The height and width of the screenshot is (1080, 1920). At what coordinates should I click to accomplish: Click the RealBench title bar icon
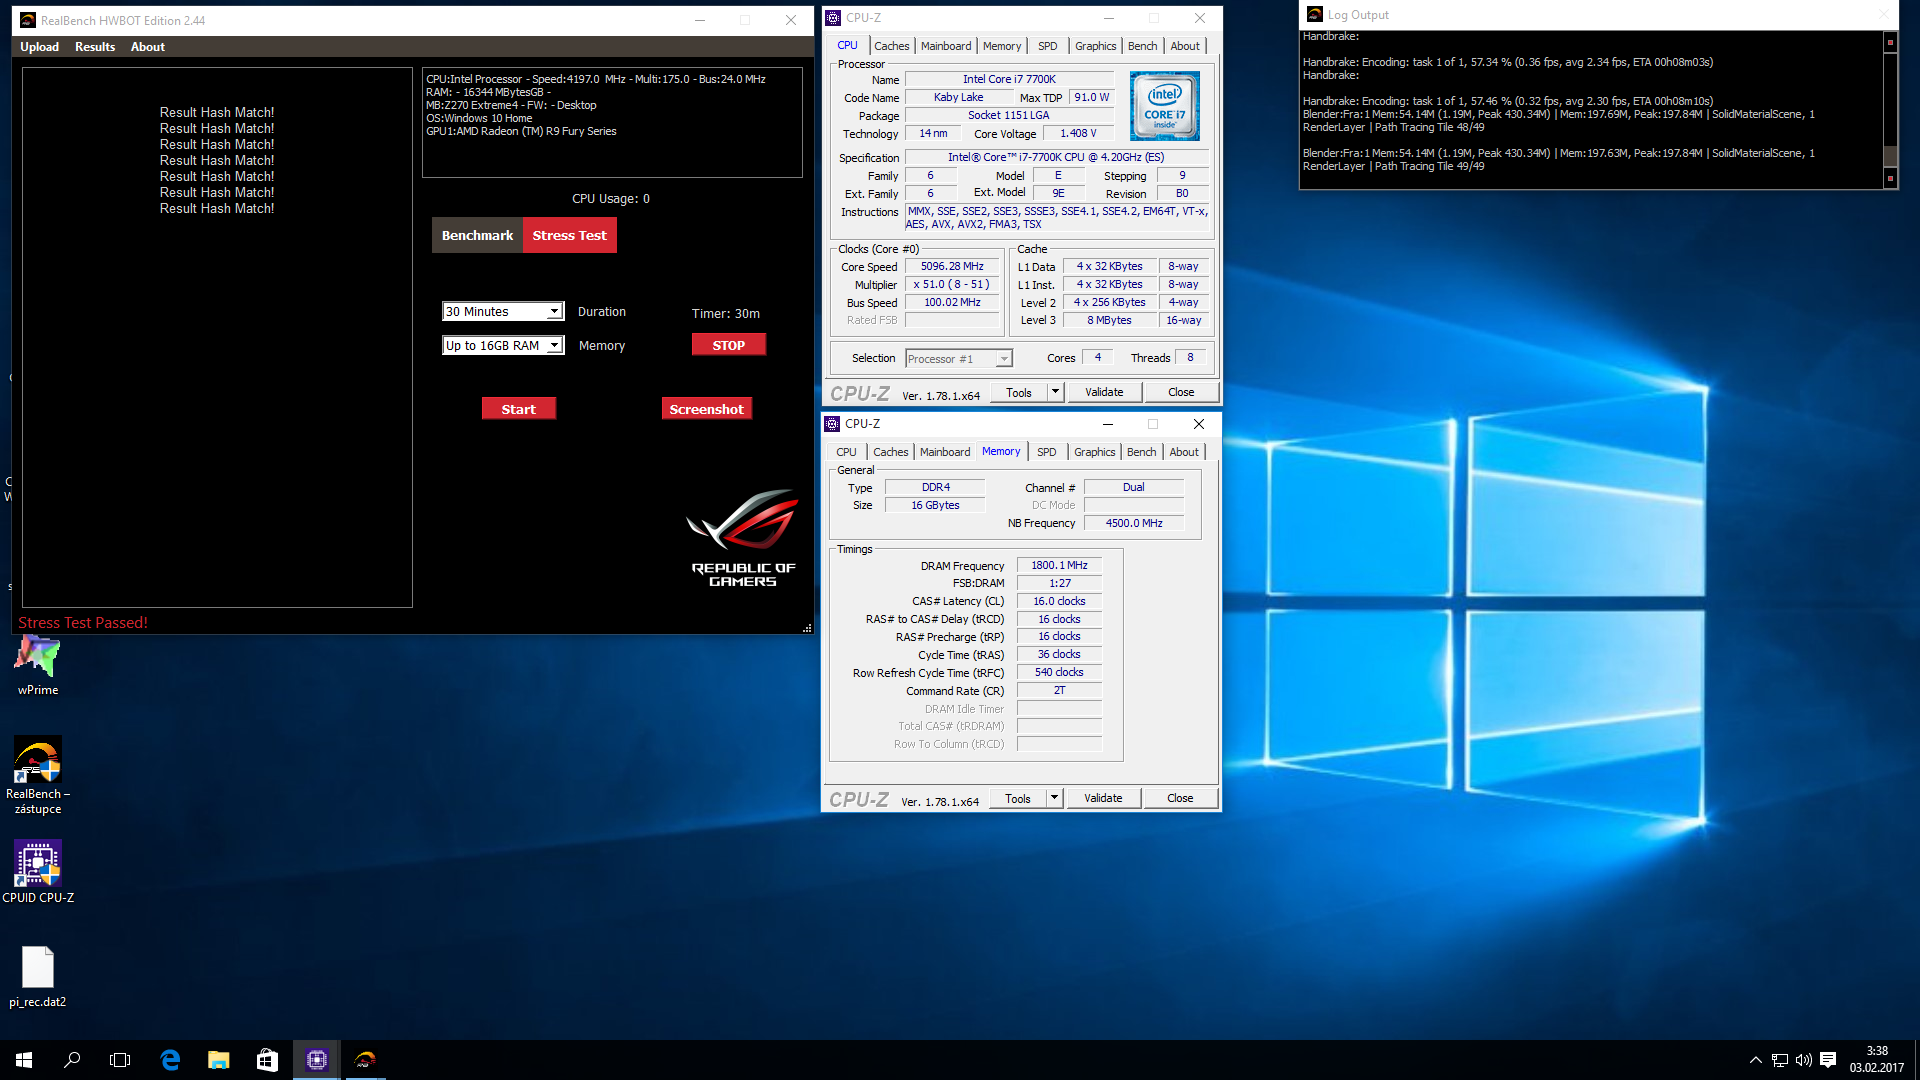point(28,20)
